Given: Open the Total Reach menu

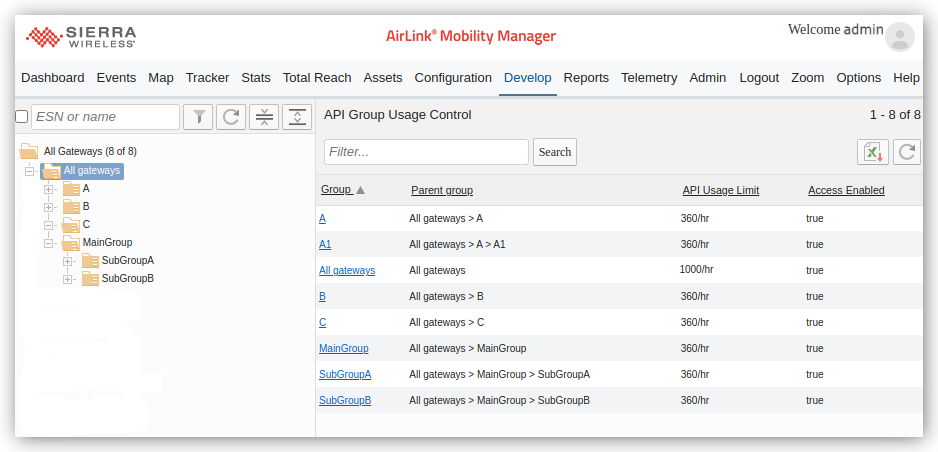Looking at the screenshot, I should pyautogui.click(x=317, y=78).
